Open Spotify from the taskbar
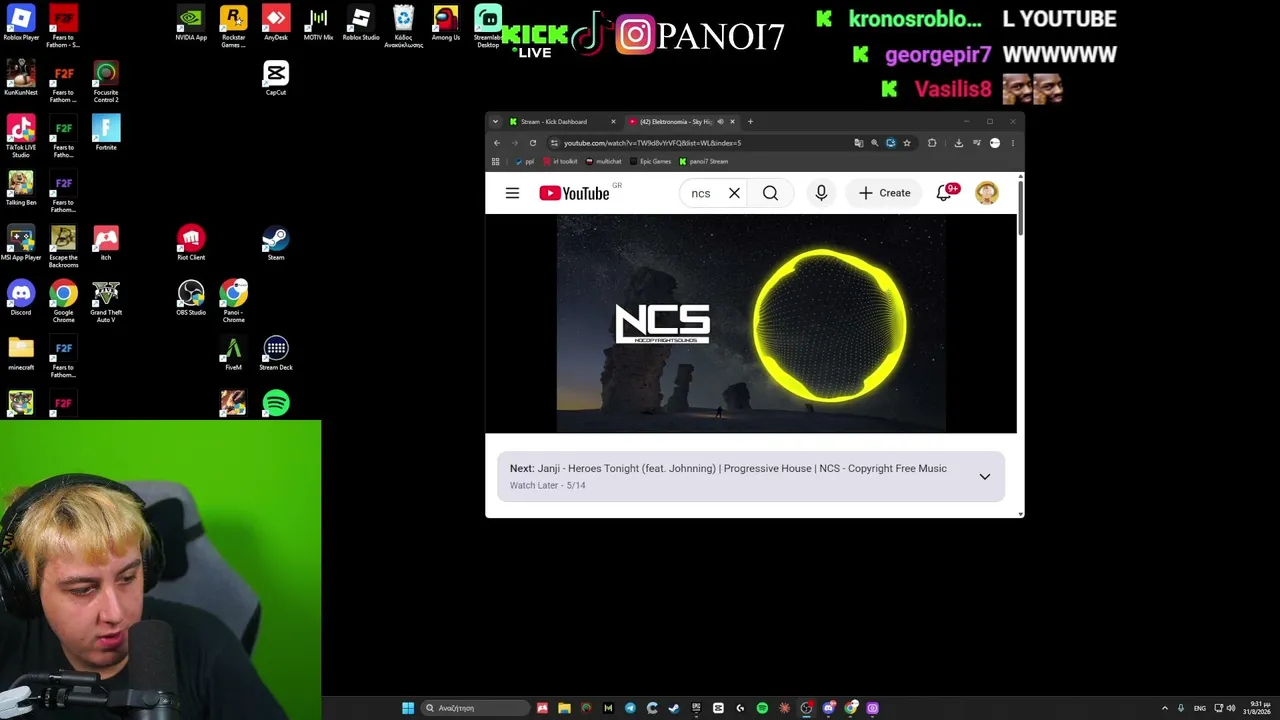Image resolution: width=1280 pixels, height=720 pixels. coord(762,708)
